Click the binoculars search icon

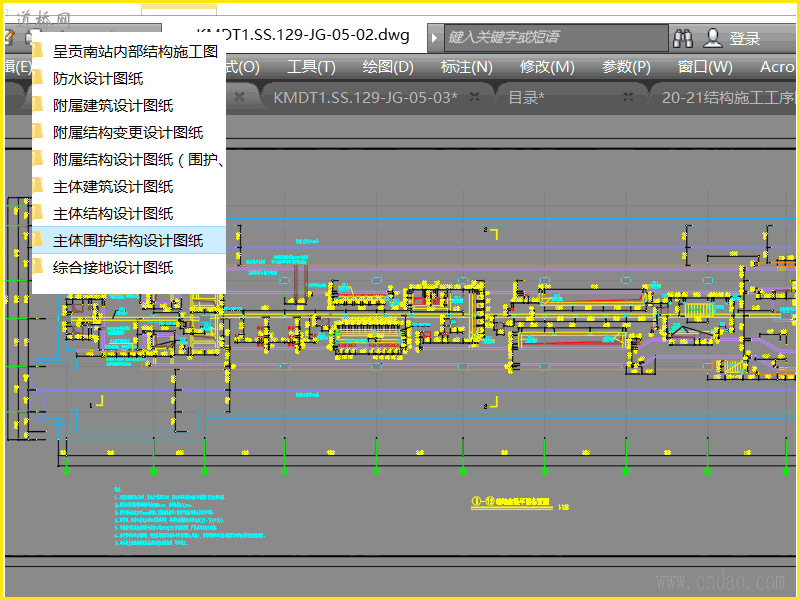683,38
